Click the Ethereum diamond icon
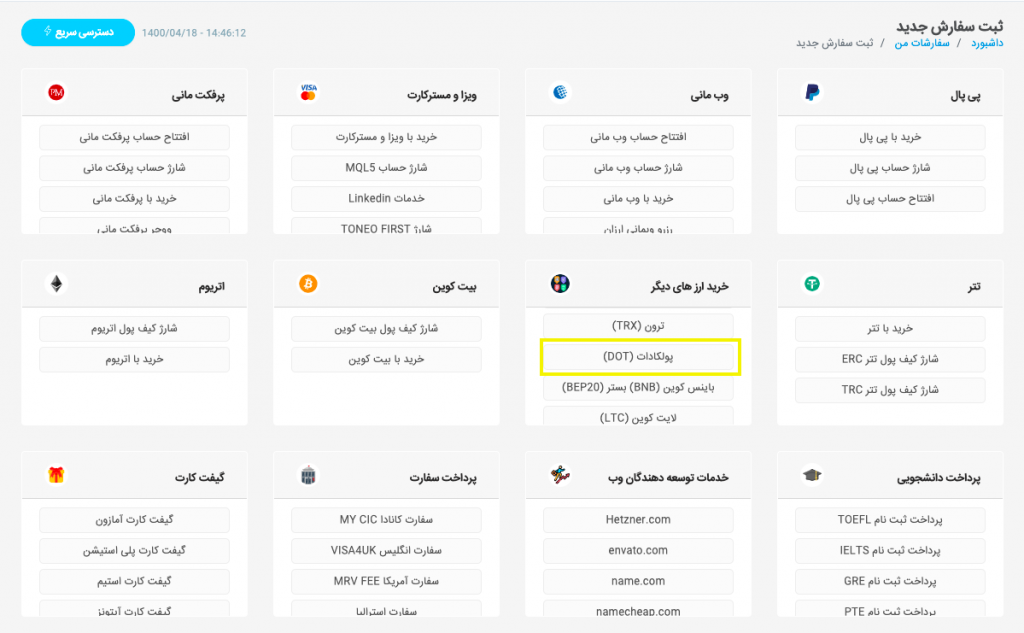The width and height of the screenshot is (1024, 633). pyautogui.click(x=56, y=284)
